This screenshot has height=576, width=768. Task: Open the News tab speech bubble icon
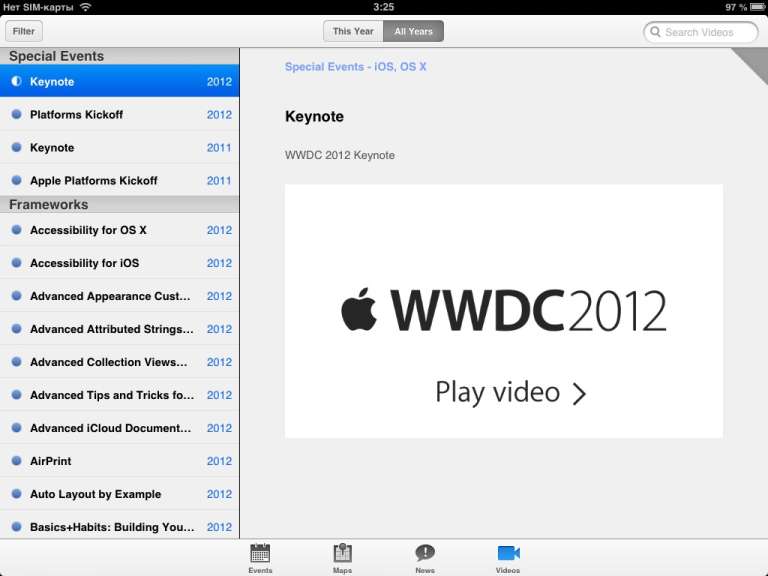(x=425, y=553)
